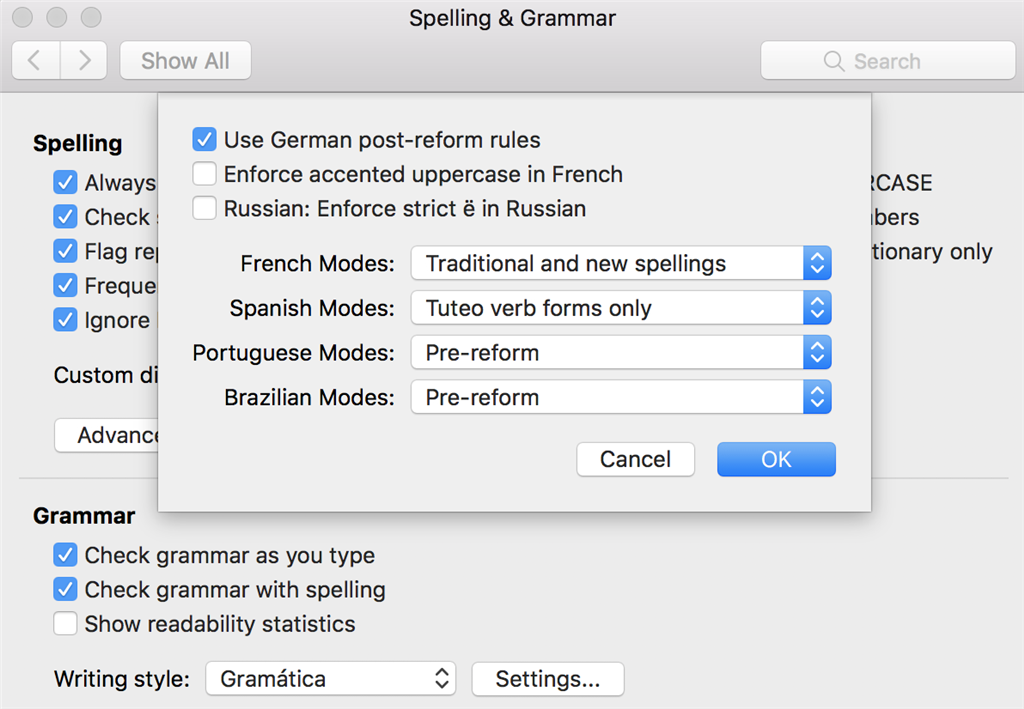
Task: Go forward with the right chevron button
Action: click(84, 61)
